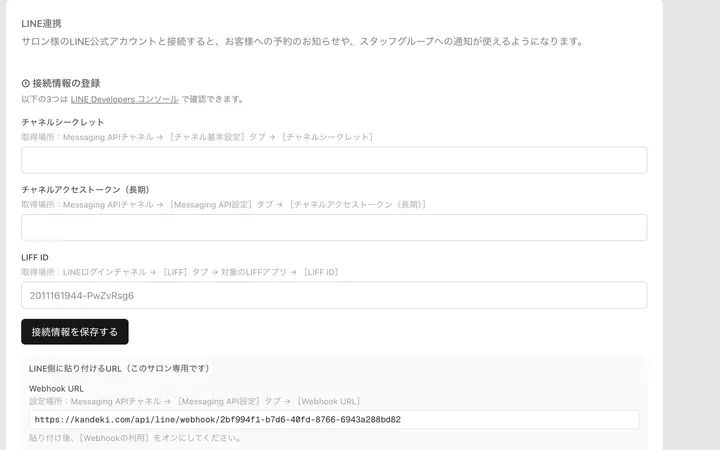Image resolution: width=720 pixels, height=450 pixels.
Task: Click the アクセストークン 取得場所 hint text
Action: [x=225, y=205]
